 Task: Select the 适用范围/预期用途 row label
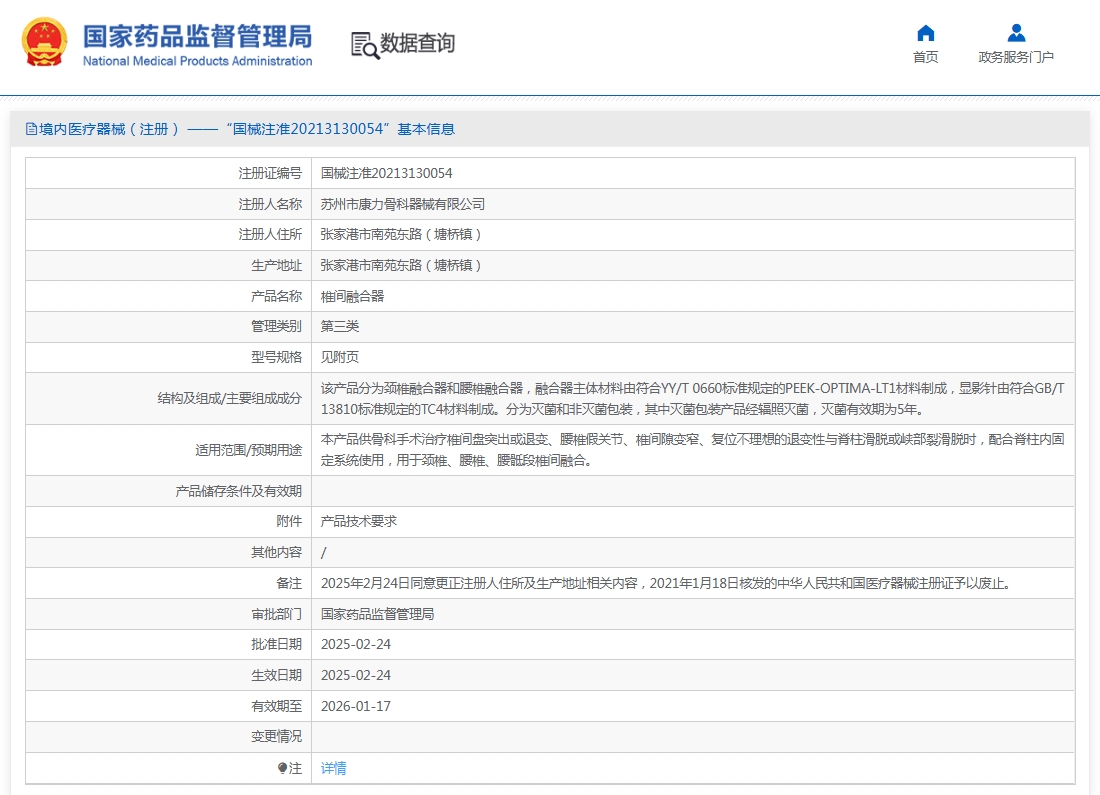tap(248, 450)
